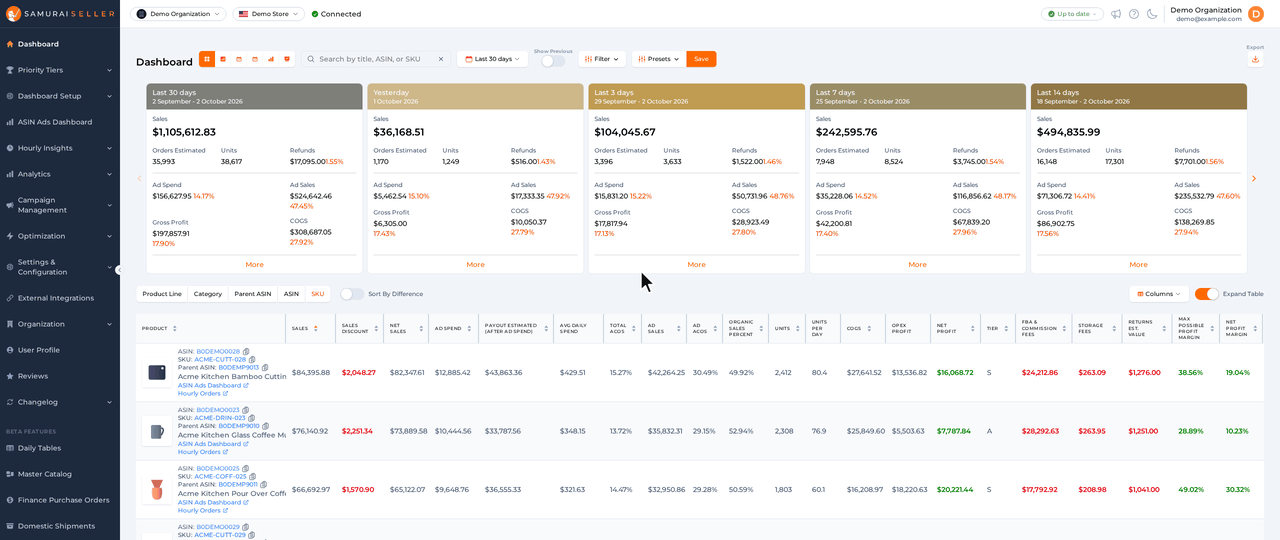Click the User Profile sidebar icon
Image resolution: width=1280 pixels, height=540 pixels.
tap(10, 350)
